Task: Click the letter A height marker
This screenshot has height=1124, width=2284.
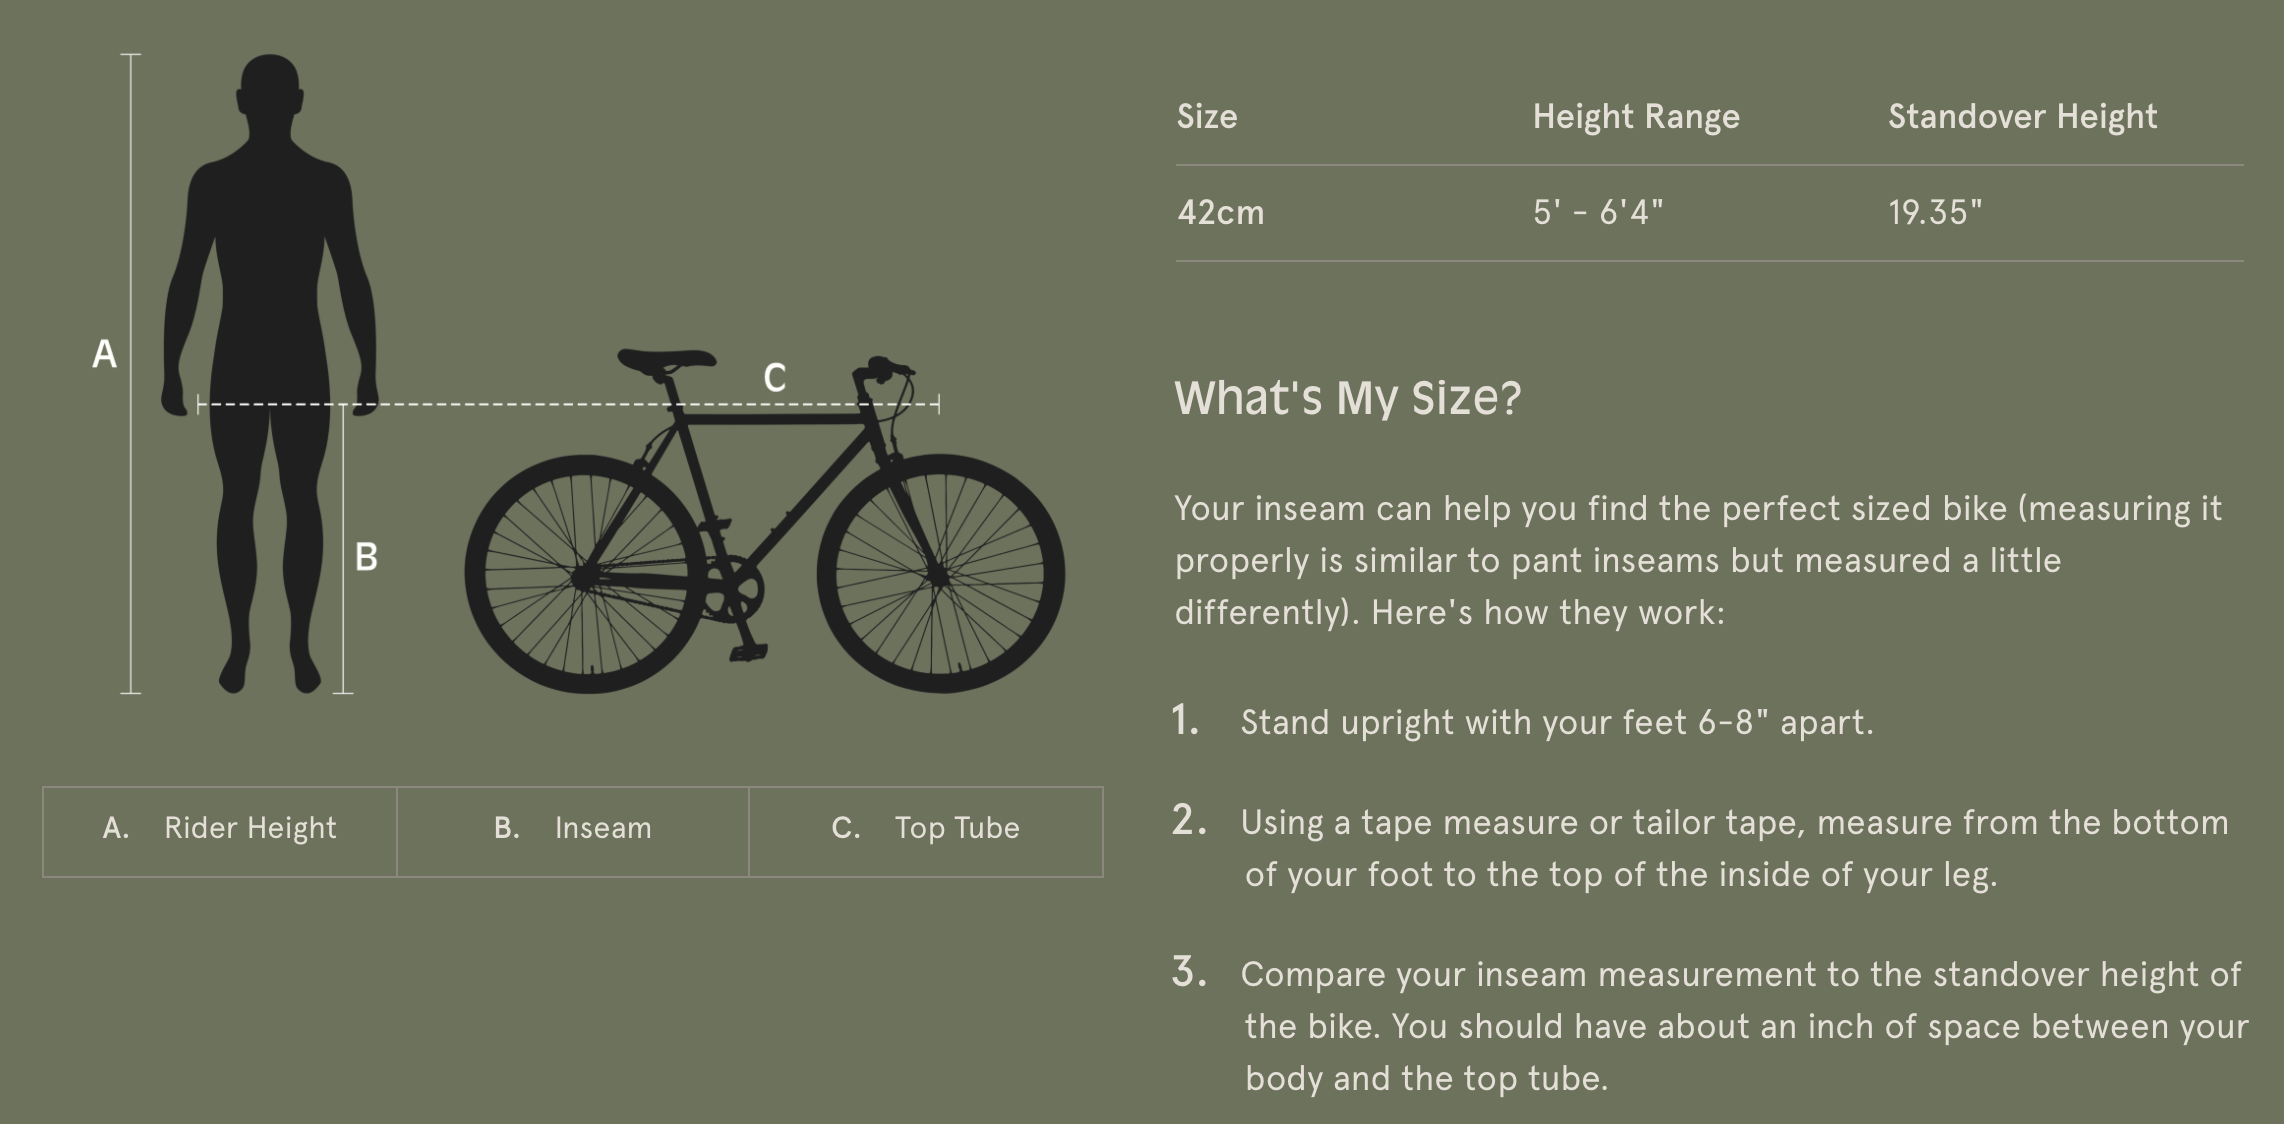Action: [x=104, y=354]
